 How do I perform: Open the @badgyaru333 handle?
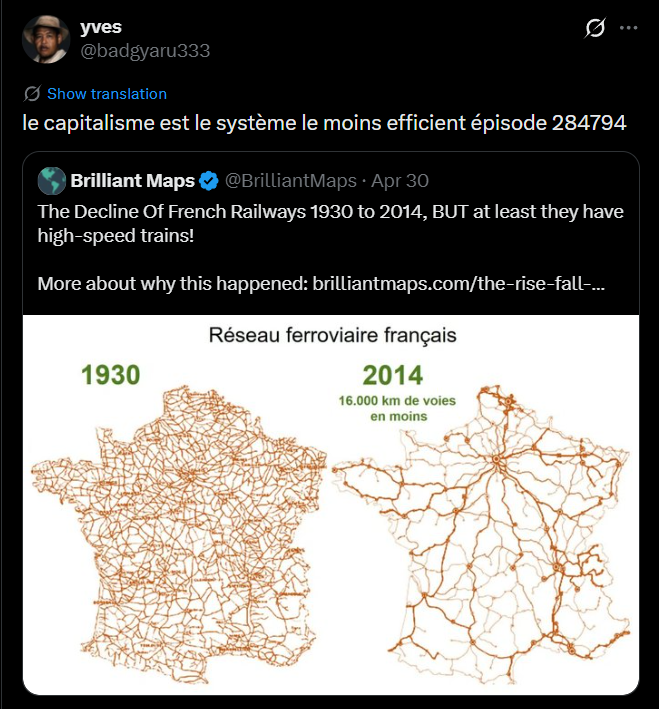click(x=145, y=51)
